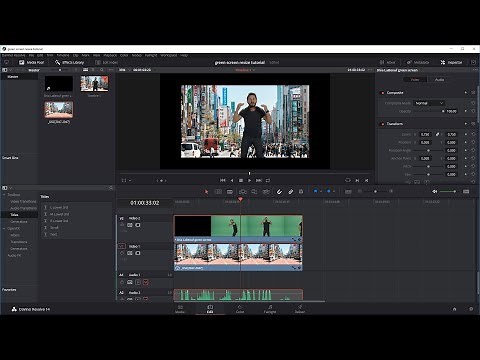Viewport: 480px width, 360px height.
Task: Select the Deliver page tab
Action: coord(300,309)
